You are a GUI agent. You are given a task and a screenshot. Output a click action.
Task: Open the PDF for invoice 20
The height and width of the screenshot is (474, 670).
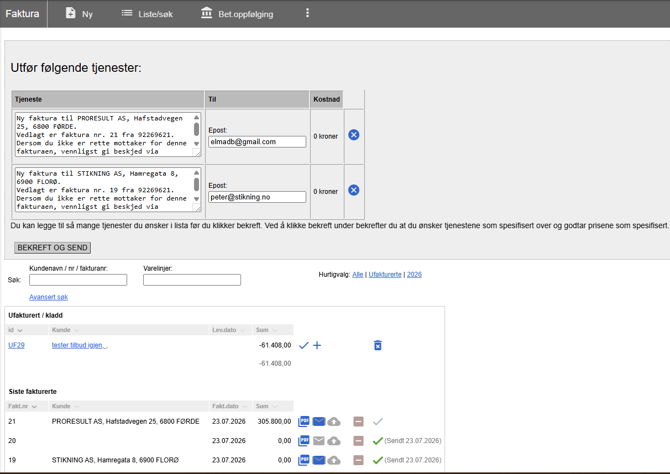click(x=304, y=441)
